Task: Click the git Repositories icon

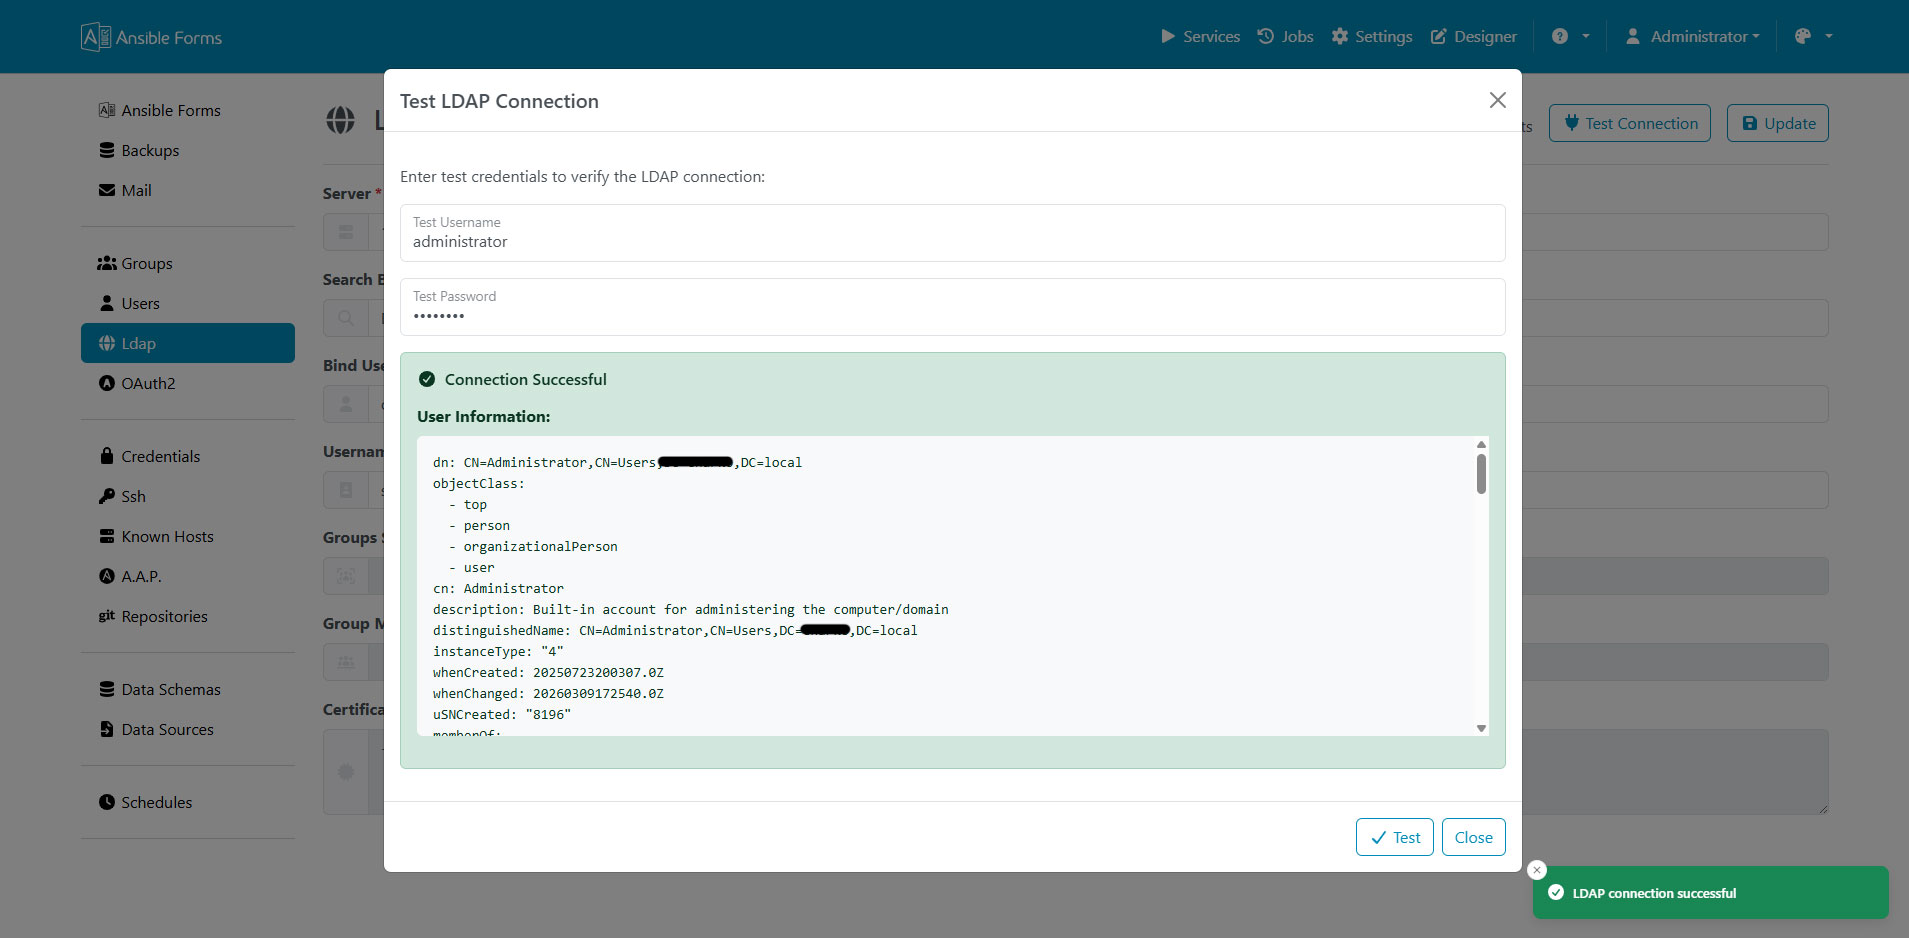Action: (x=107, y=616)
